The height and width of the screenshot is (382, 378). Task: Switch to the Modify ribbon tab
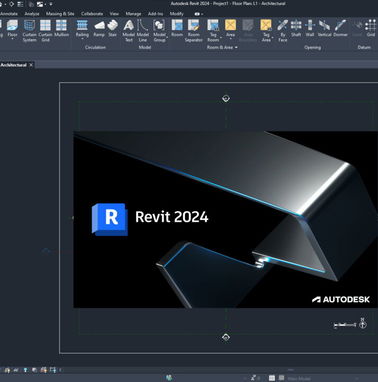177,14
